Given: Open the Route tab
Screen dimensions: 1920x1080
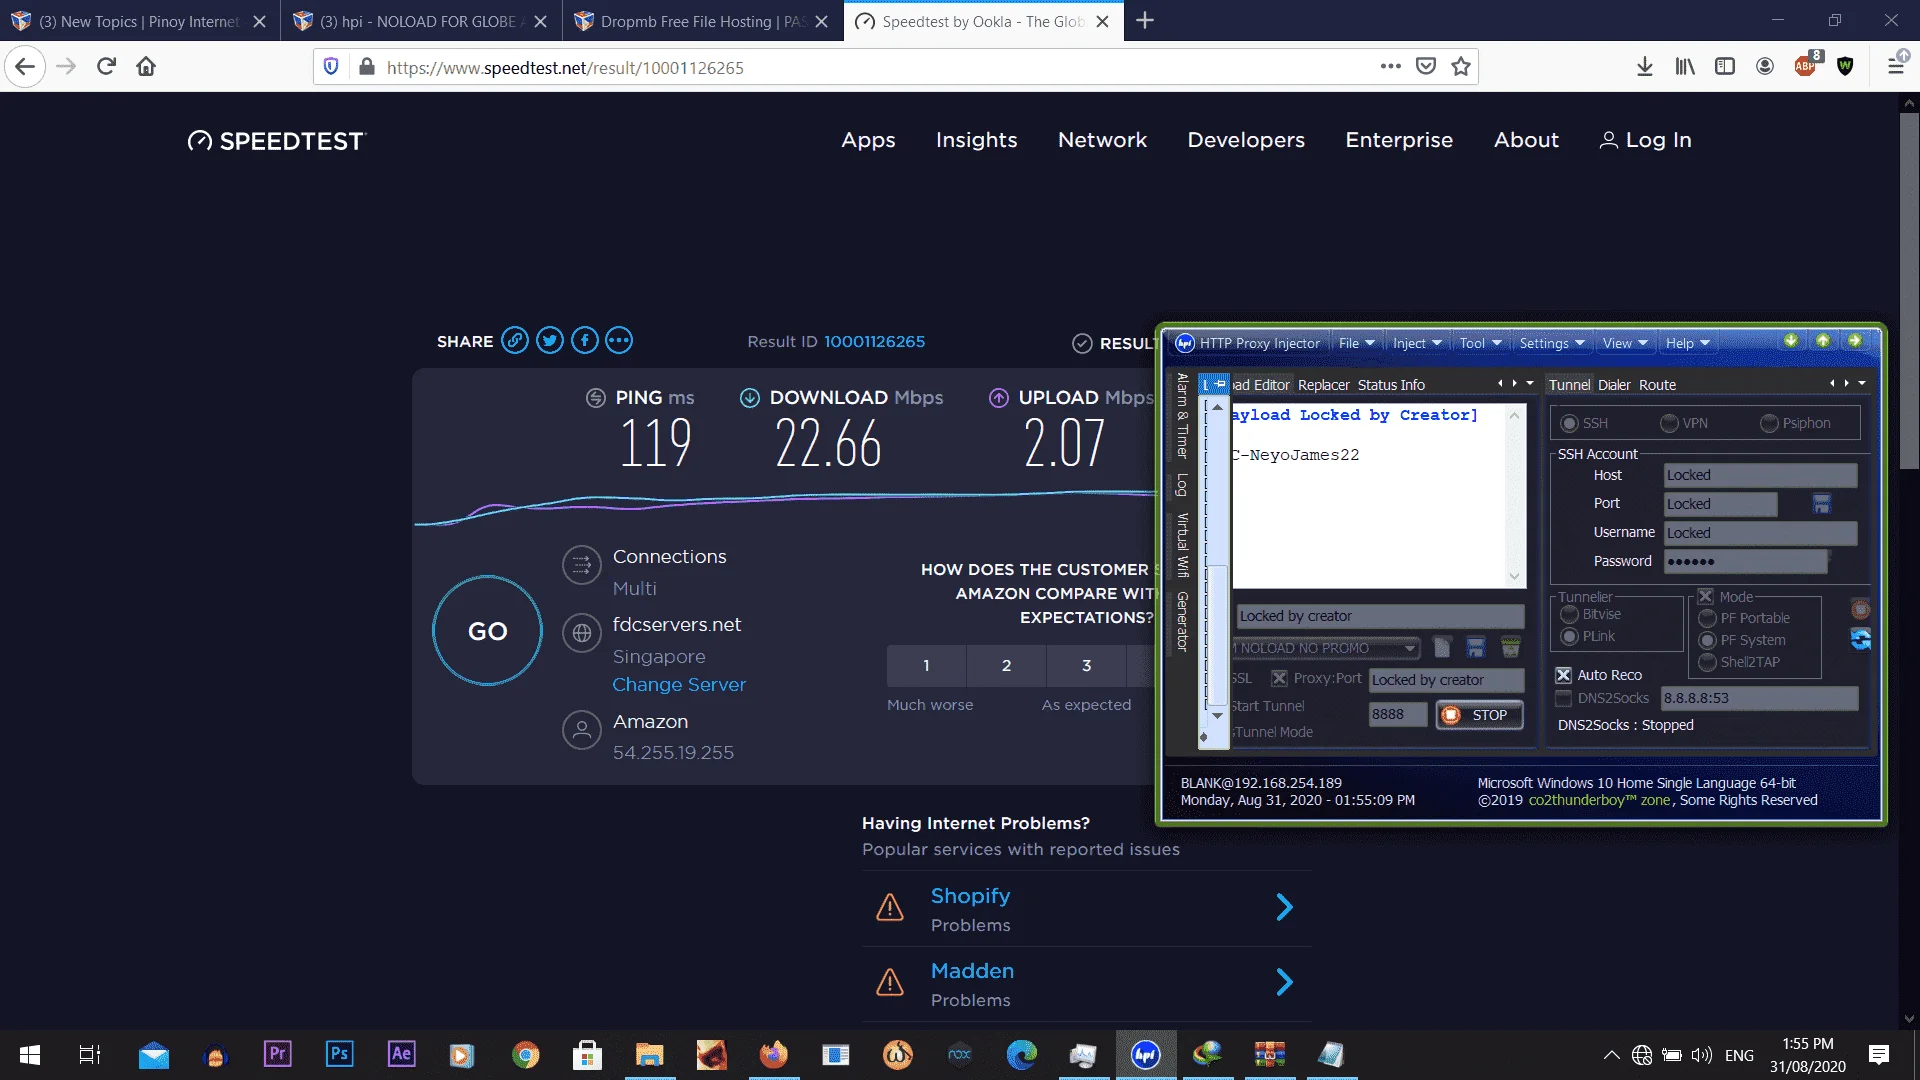Looking at the screenshot, I should pyautogui.click(x=1658, y=385).
